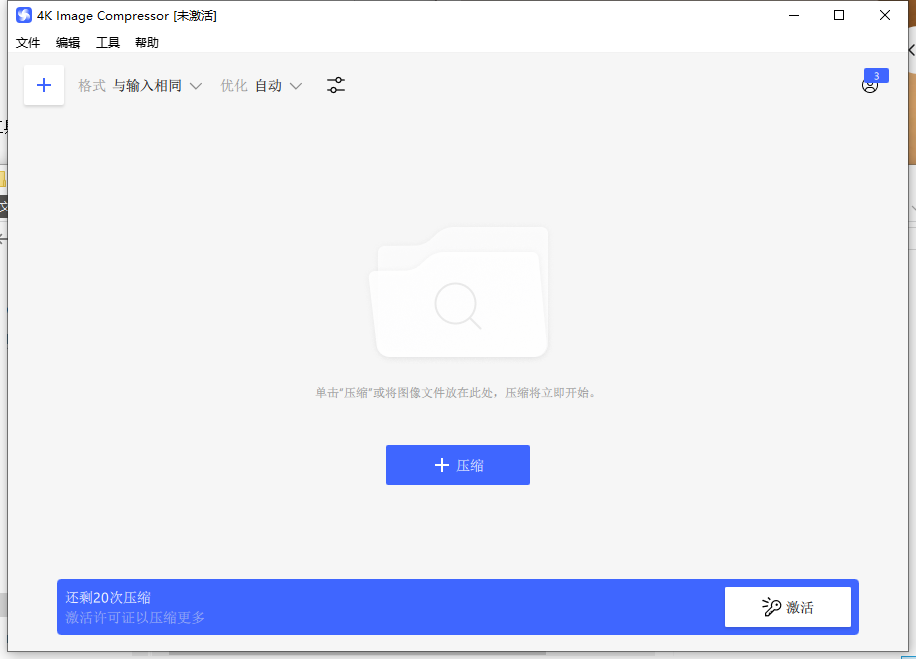Screen dimensions: 916x659
Task: Open the 帮助 menu
Action: click(x=145, y=42)
